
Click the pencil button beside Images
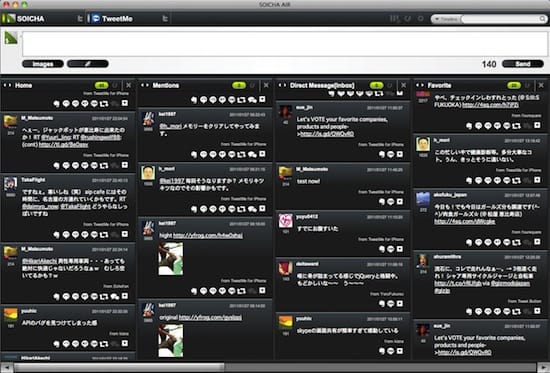(x=88, y=64)
